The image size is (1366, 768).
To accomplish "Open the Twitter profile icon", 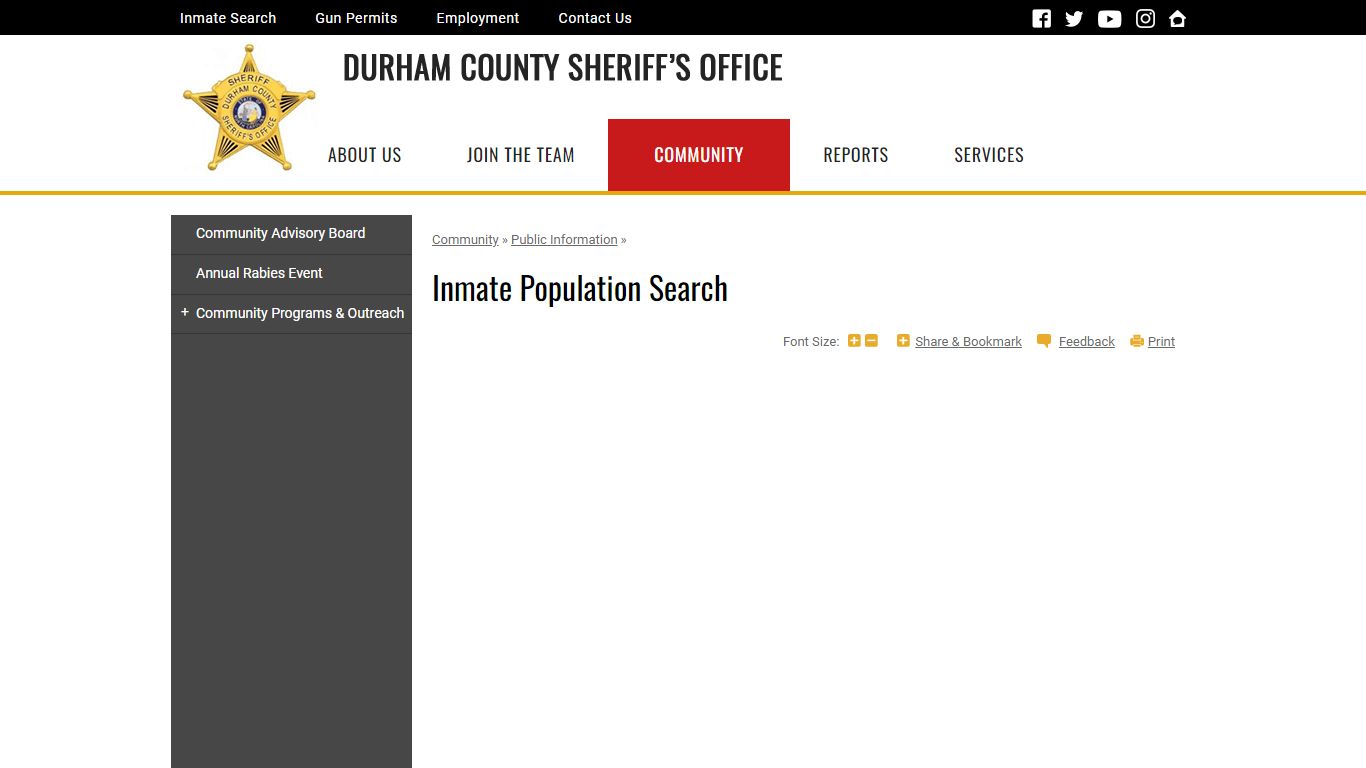I will click(1074, 18).
